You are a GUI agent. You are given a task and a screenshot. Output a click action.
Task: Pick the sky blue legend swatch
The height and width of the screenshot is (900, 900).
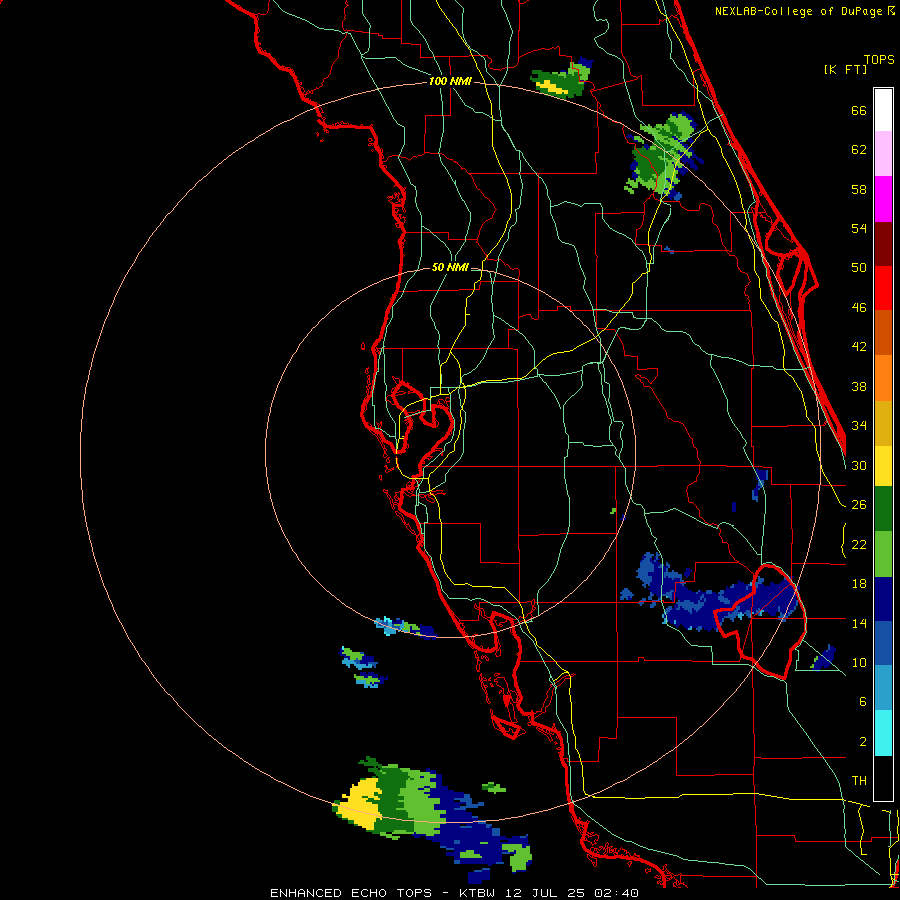(883, 688)
